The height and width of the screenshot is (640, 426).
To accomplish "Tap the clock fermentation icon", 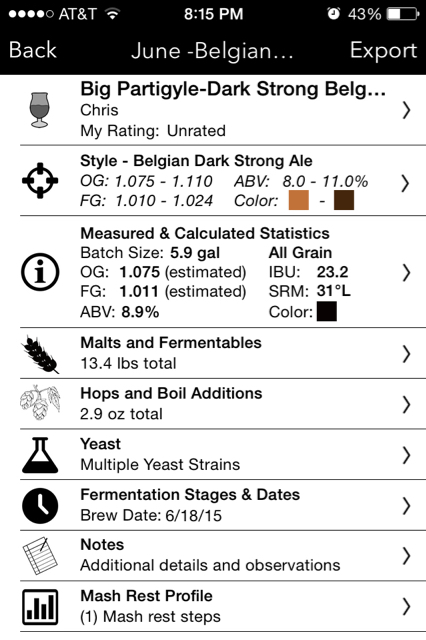I will tap(40, 506).
